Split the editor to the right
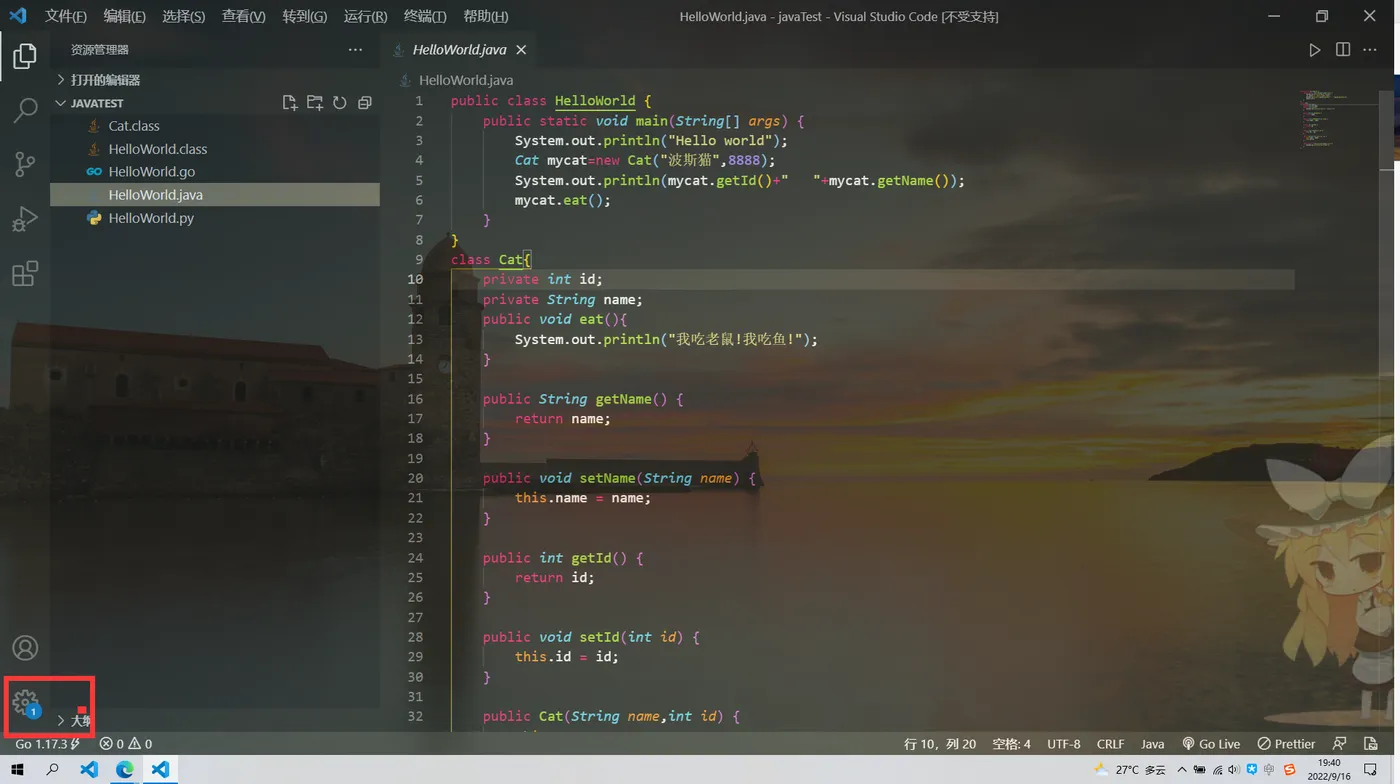The image size is (1400, 784). pos(1343,49)
